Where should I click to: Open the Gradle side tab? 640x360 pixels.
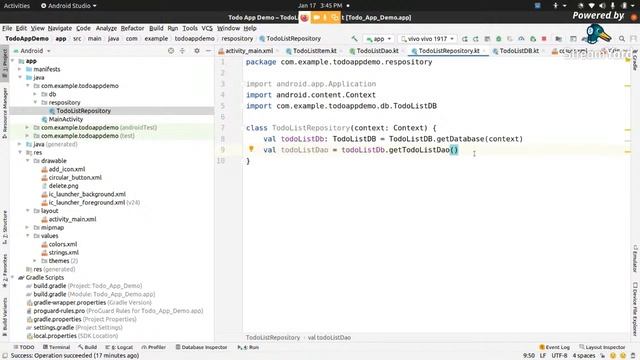pos(635,60)
